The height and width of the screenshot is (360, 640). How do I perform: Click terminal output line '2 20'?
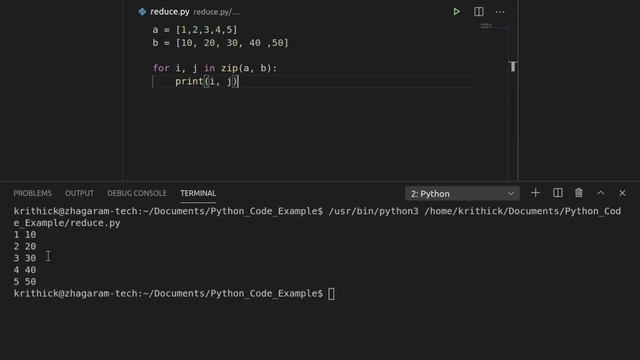click(x=25, y=247)
